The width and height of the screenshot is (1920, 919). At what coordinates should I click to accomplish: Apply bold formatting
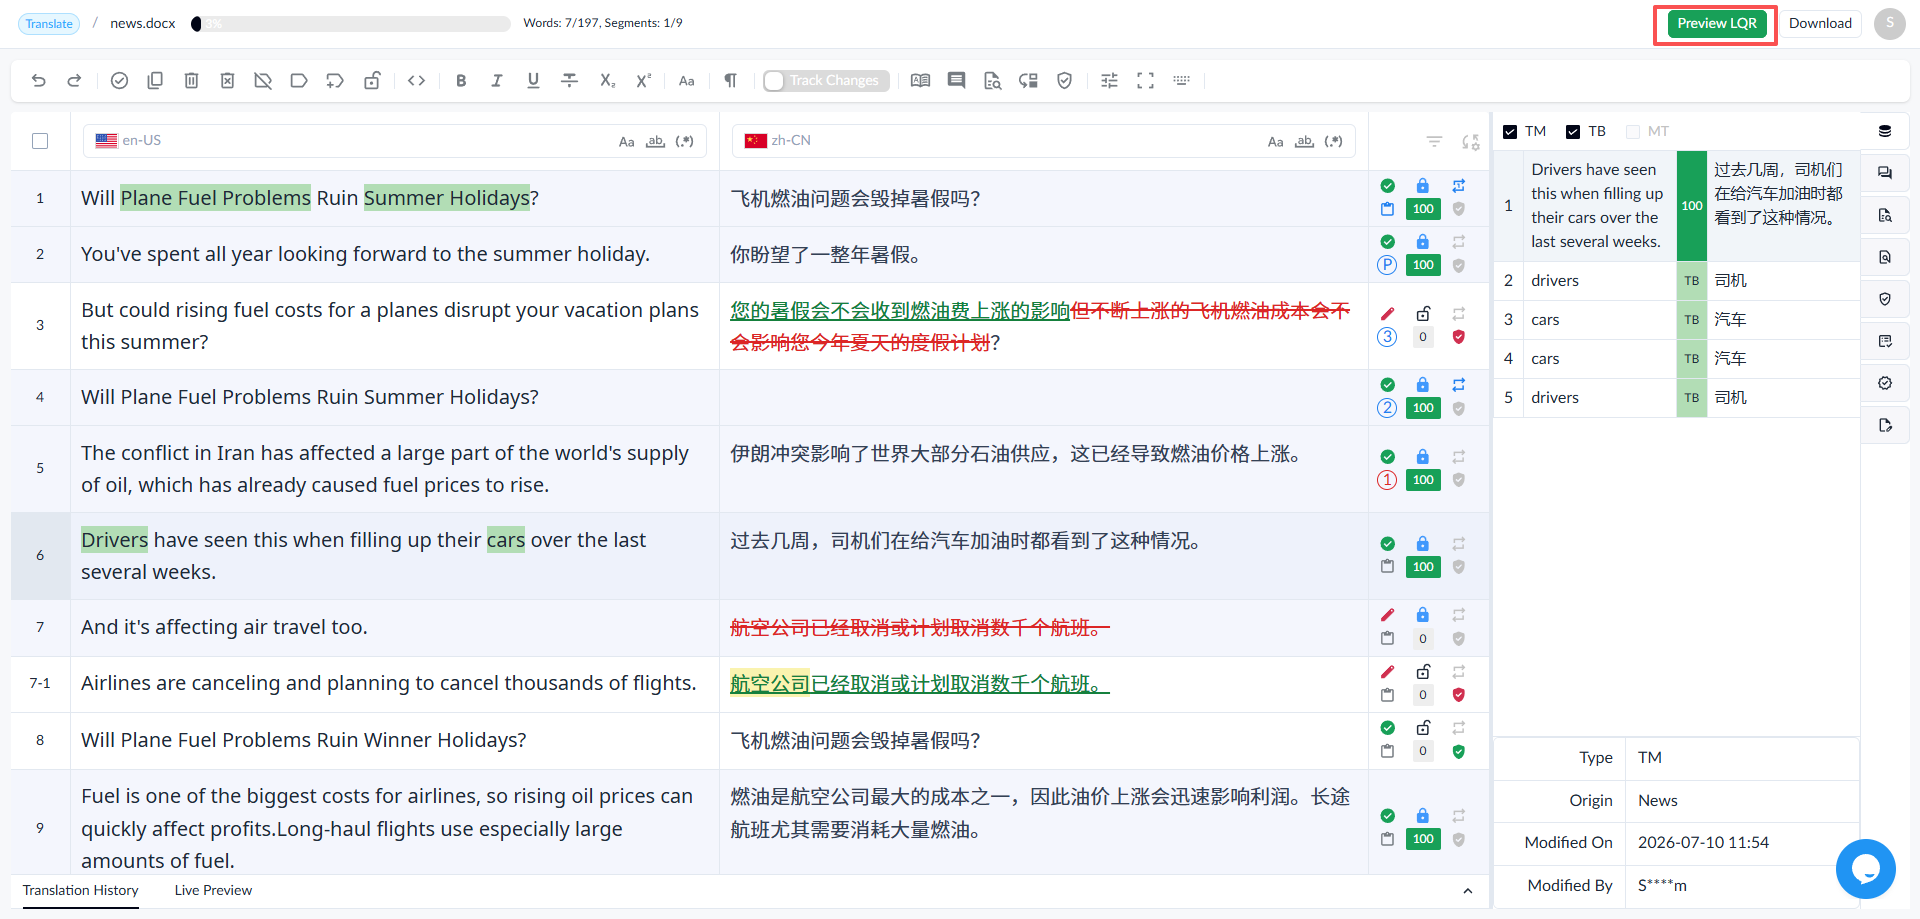461,81
